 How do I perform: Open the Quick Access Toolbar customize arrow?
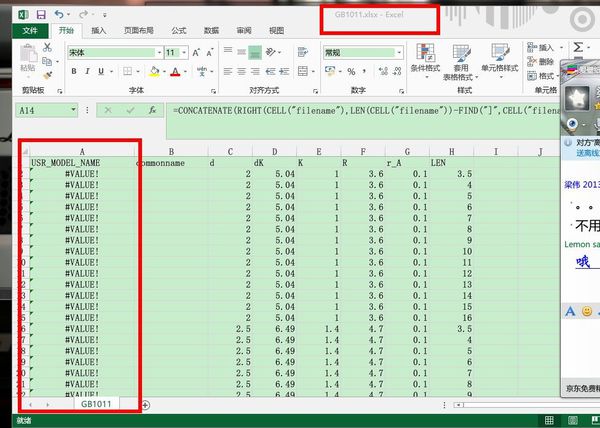[x=104, y=15]
